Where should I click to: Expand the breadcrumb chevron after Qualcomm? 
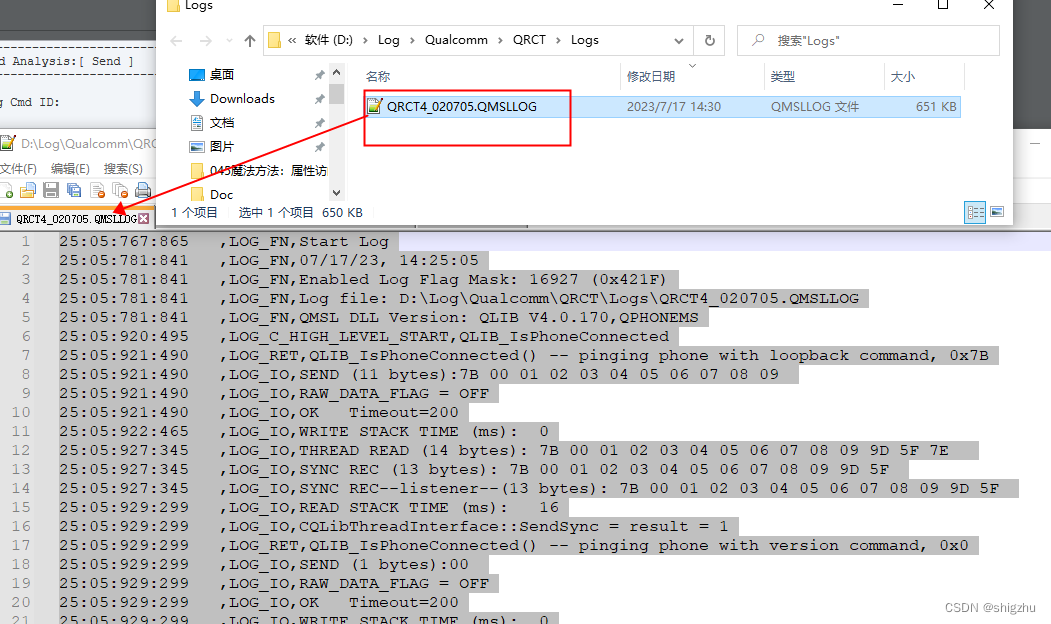pyautogui.click(x=501, y=40)
